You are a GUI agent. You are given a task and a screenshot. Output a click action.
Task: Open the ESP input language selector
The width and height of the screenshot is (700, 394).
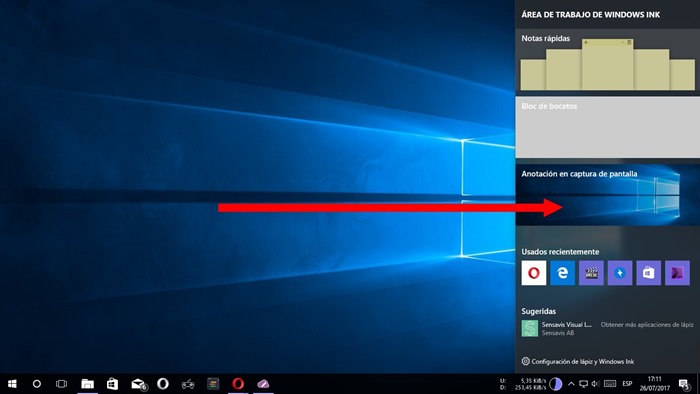tap(627, 384)
